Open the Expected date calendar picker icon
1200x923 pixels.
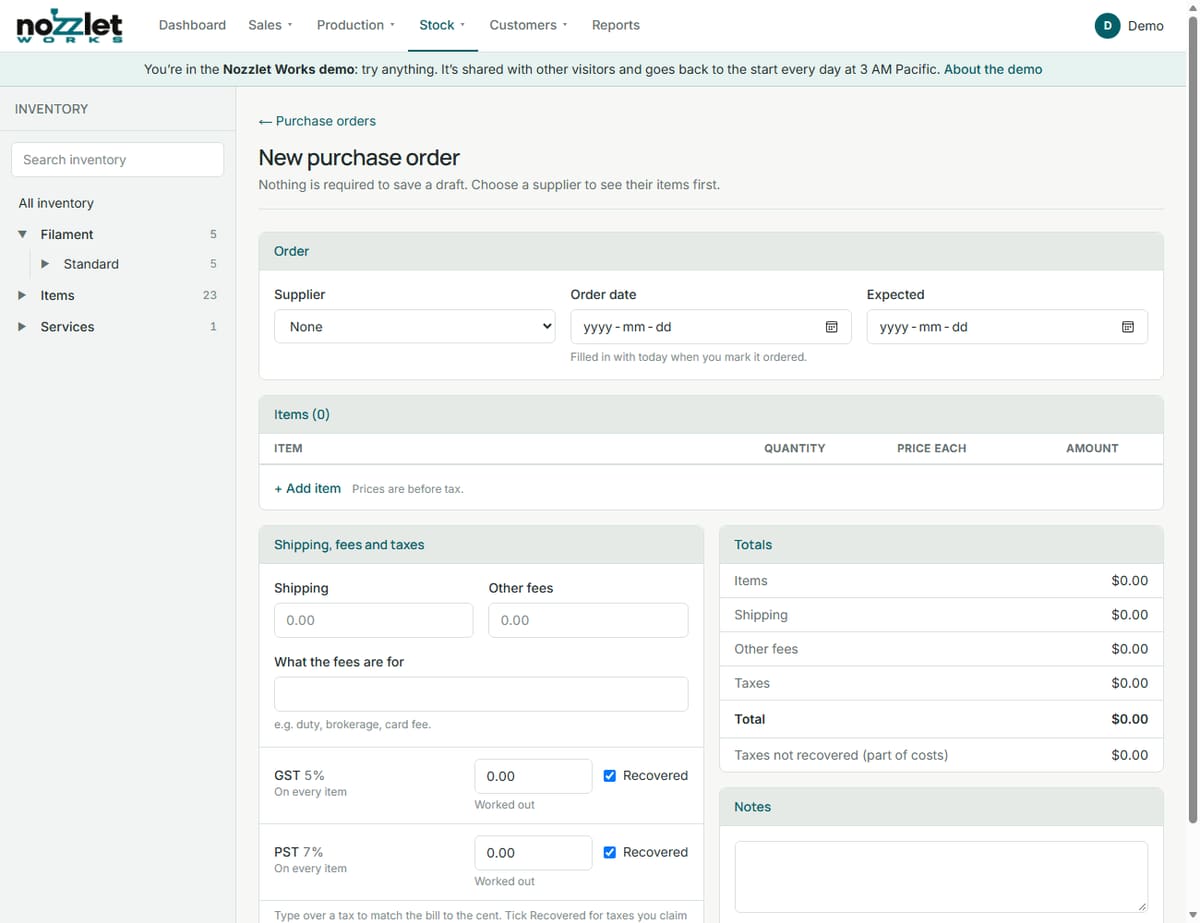pyautogui.click(x=1128, y=327)
